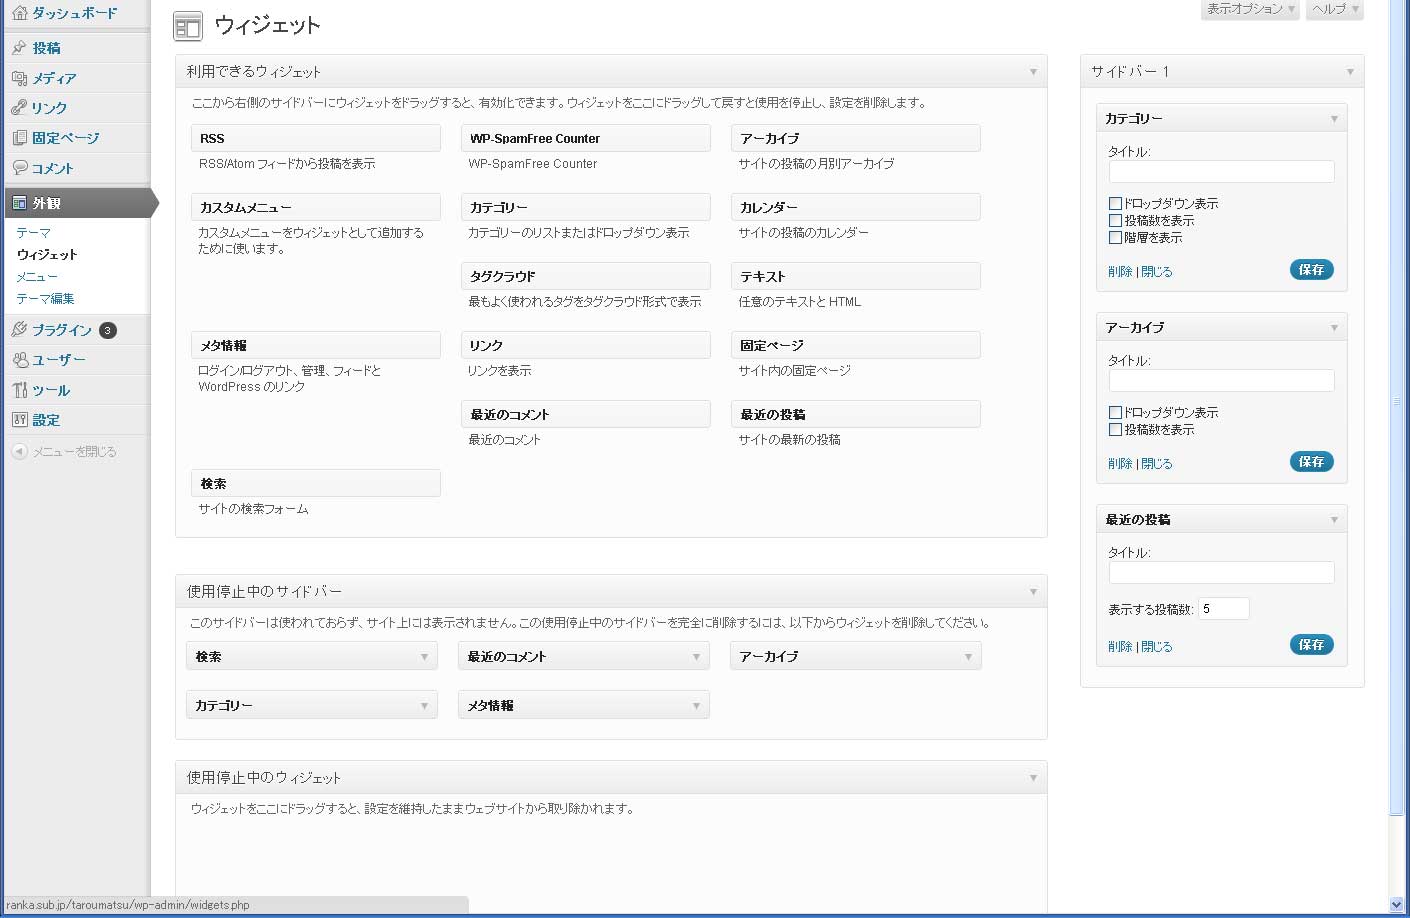The width and height of the screenshot is (1410, 918).
Task: Click 削除 link in 最近の投稿 widget
Action: click(1120, 647)
